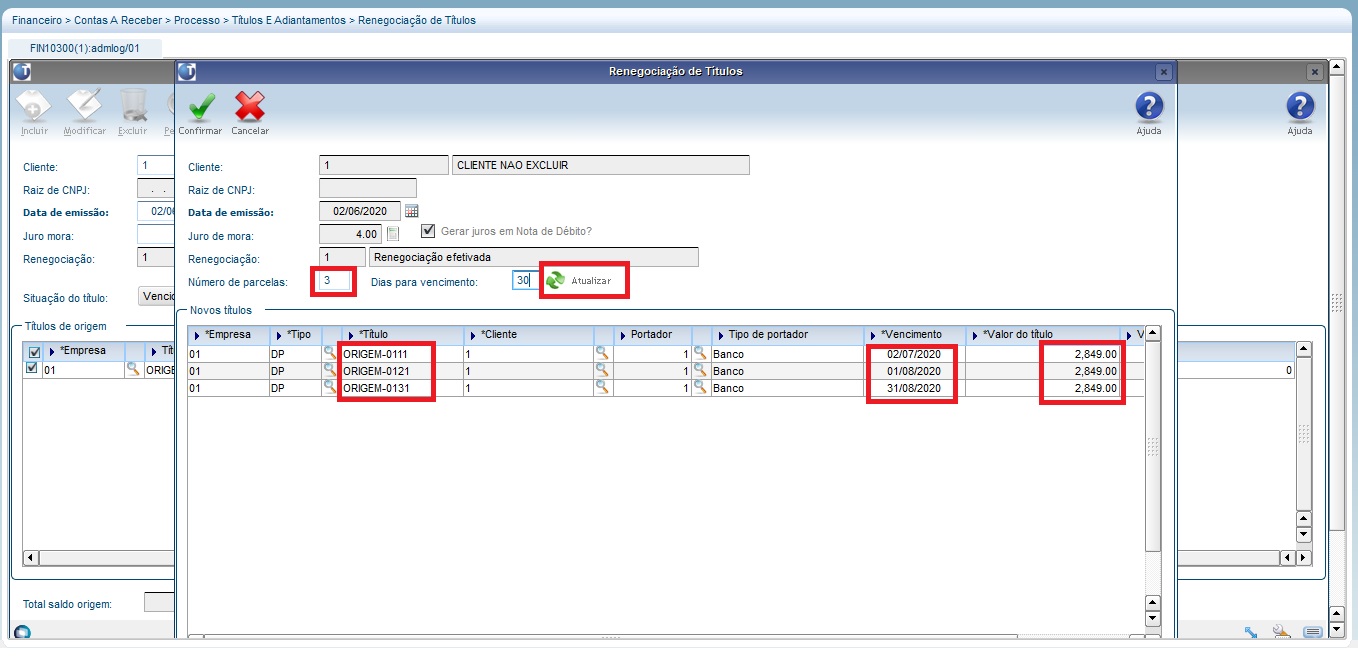Click the Raiz de CNPJ field in the dialog
Image resolution: width=1358 pixels, height=657 pixels.
coord(368,188)
